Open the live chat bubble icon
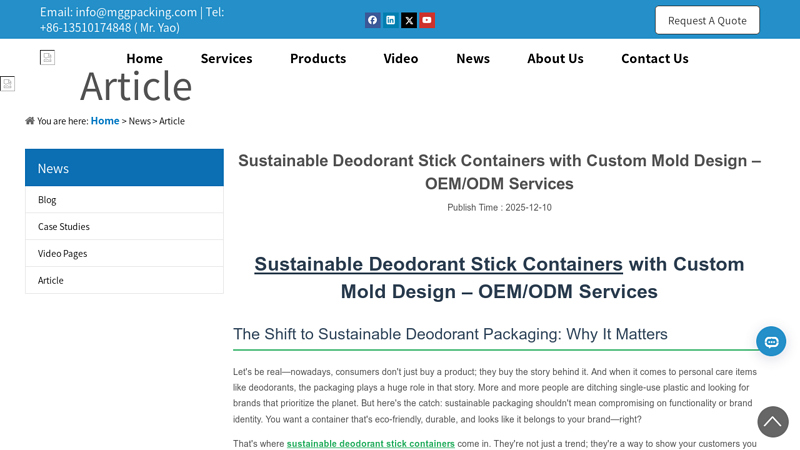The width and height of the screenshot is (800, 450). tap(771, 341)
